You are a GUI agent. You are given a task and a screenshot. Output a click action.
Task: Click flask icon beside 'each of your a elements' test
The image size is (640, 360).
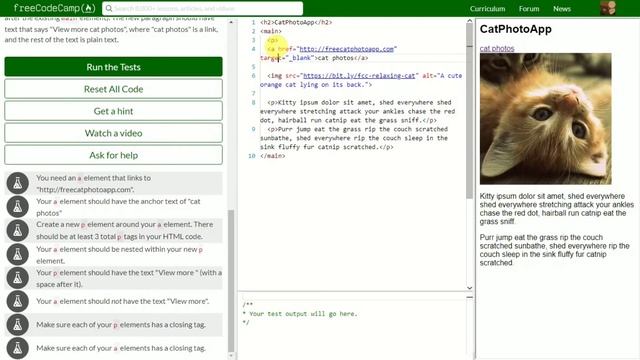point(18,348)
